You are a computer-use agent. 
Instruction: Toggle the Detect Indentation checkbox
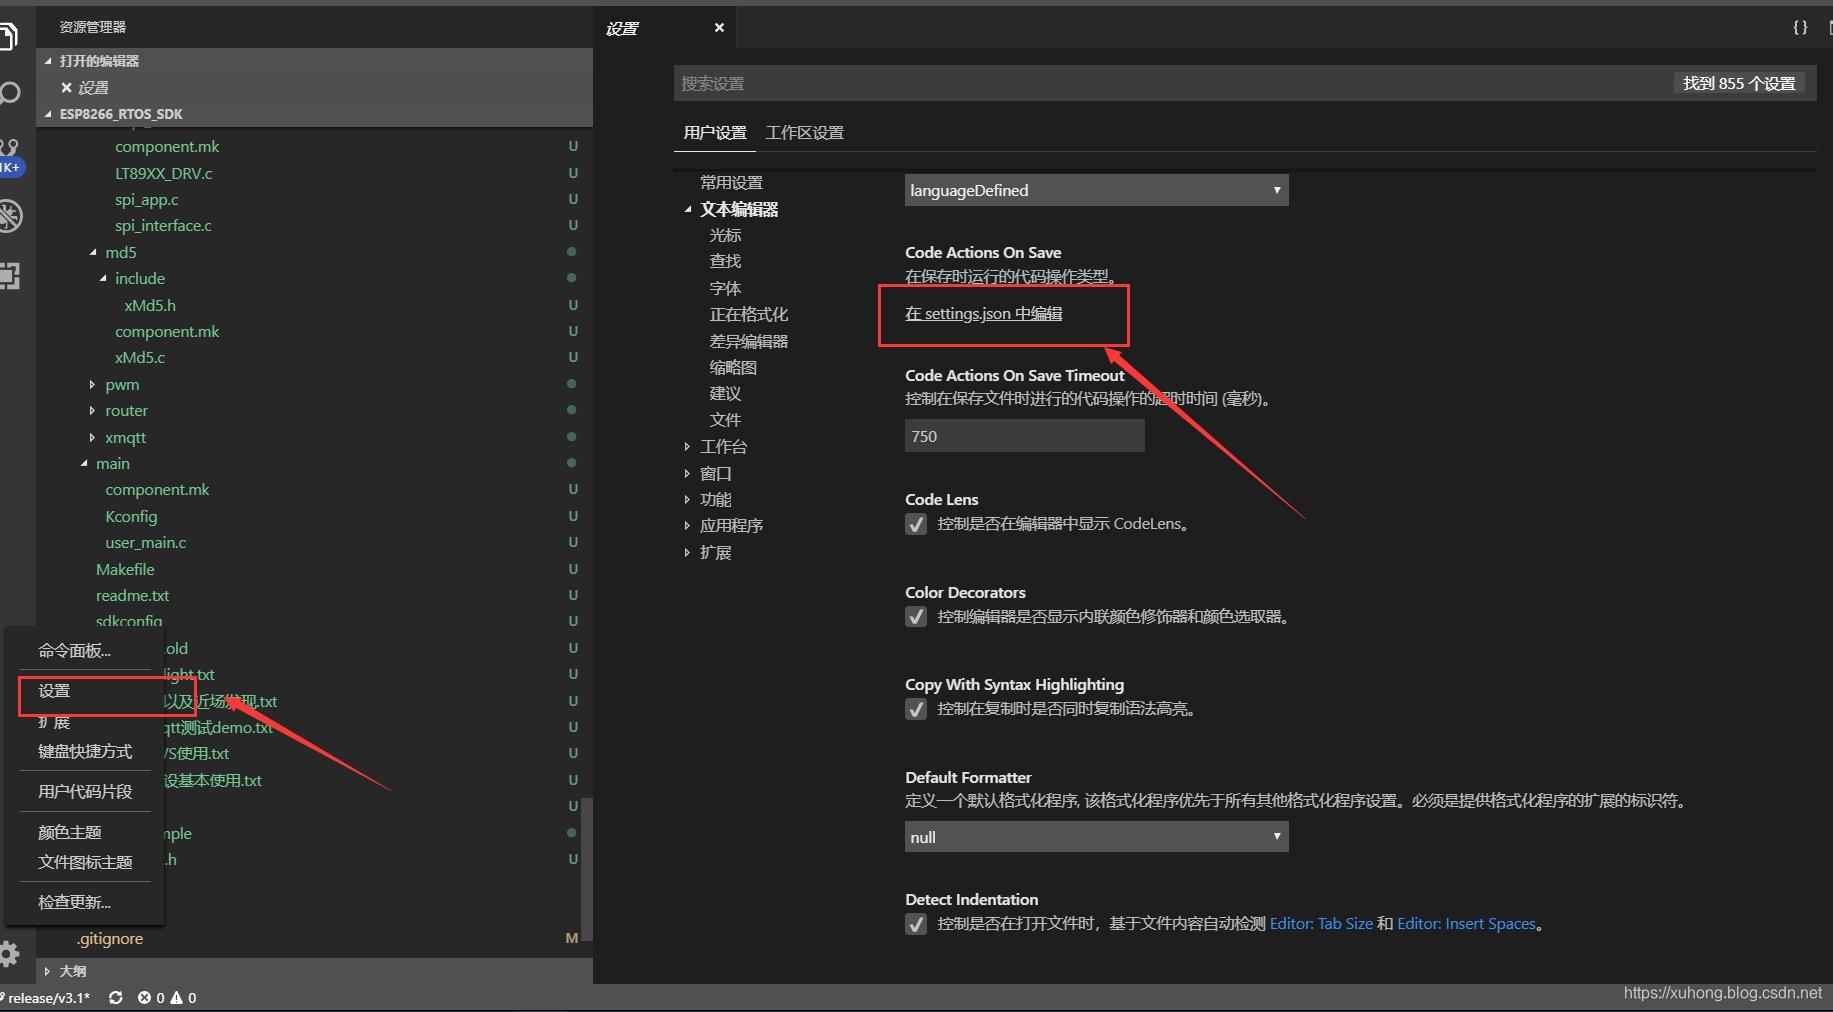point(916,924)
